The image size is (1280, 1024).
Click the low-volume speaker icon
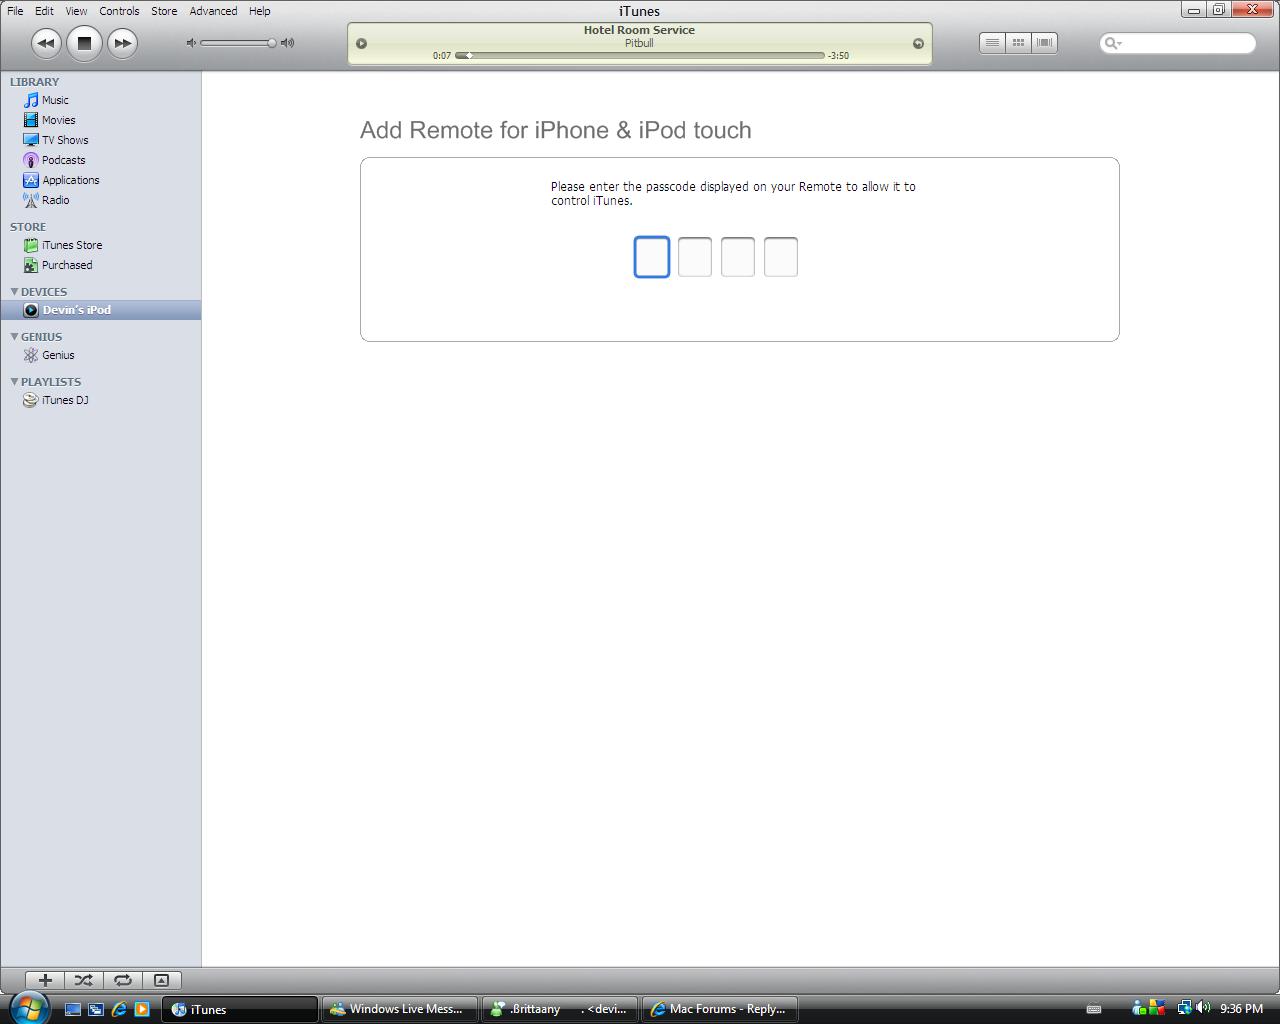click(191, 43)
